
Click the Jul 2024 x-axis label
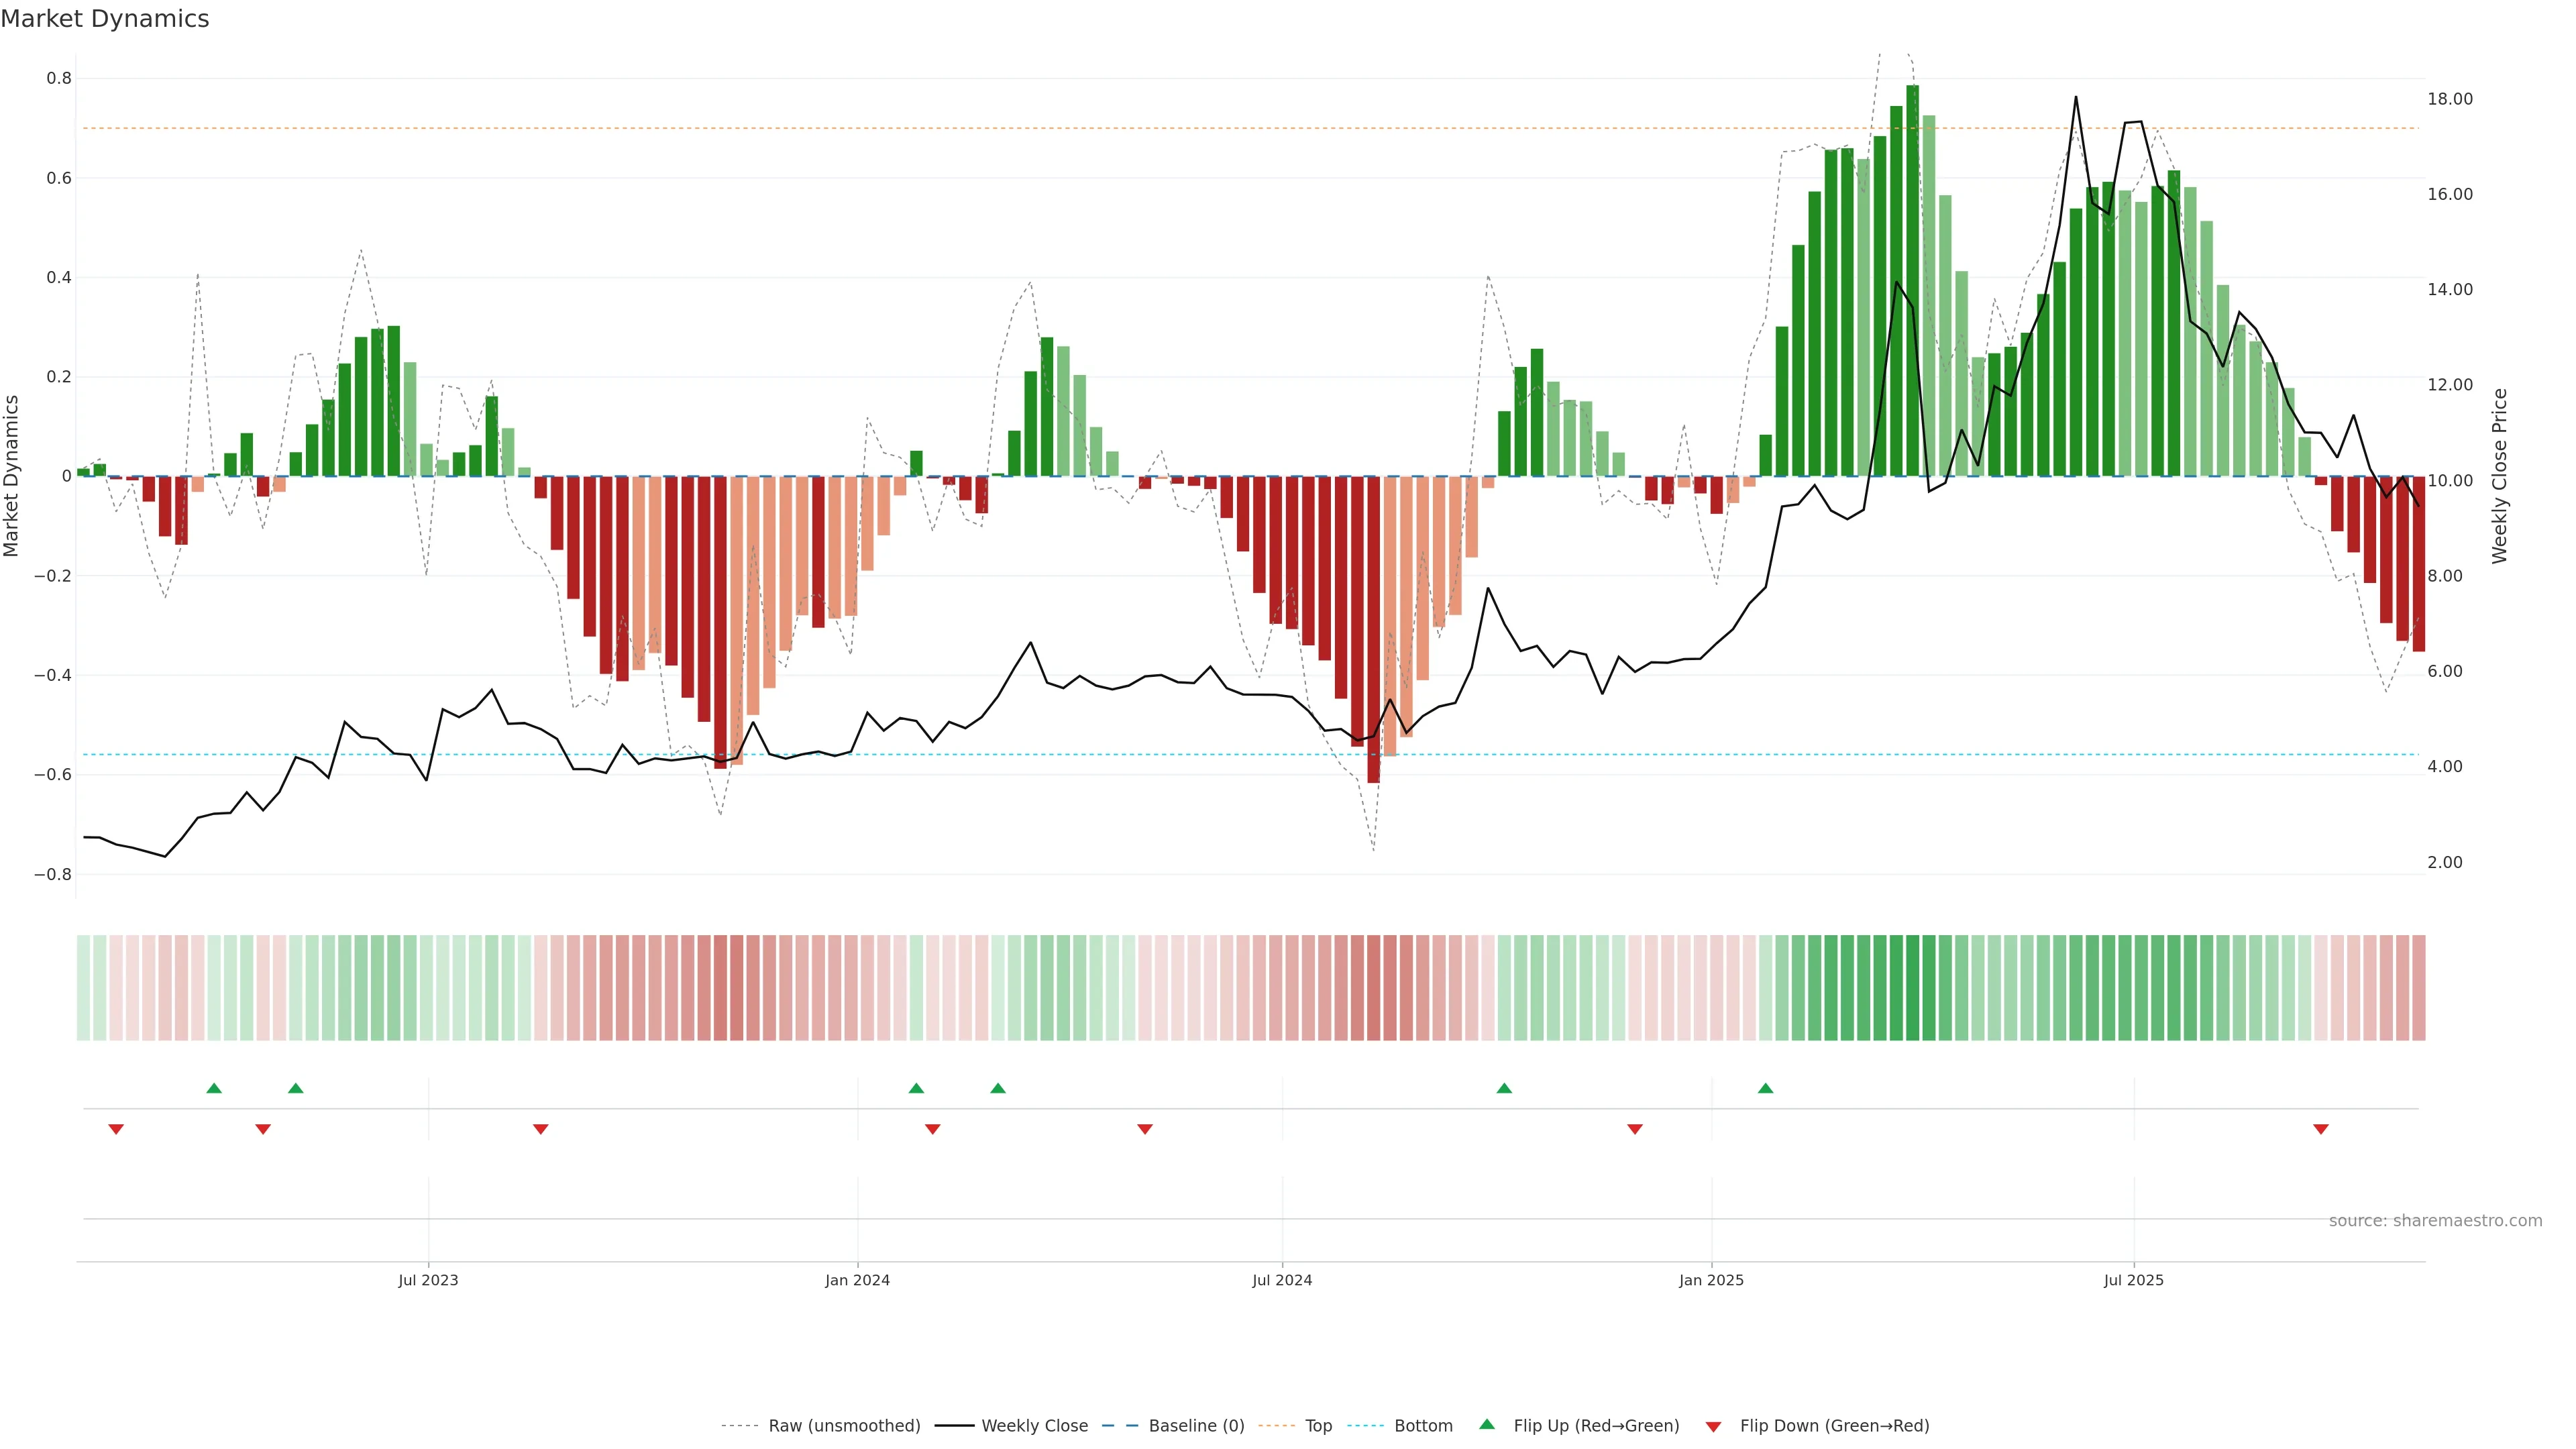coord(1282,1280)
